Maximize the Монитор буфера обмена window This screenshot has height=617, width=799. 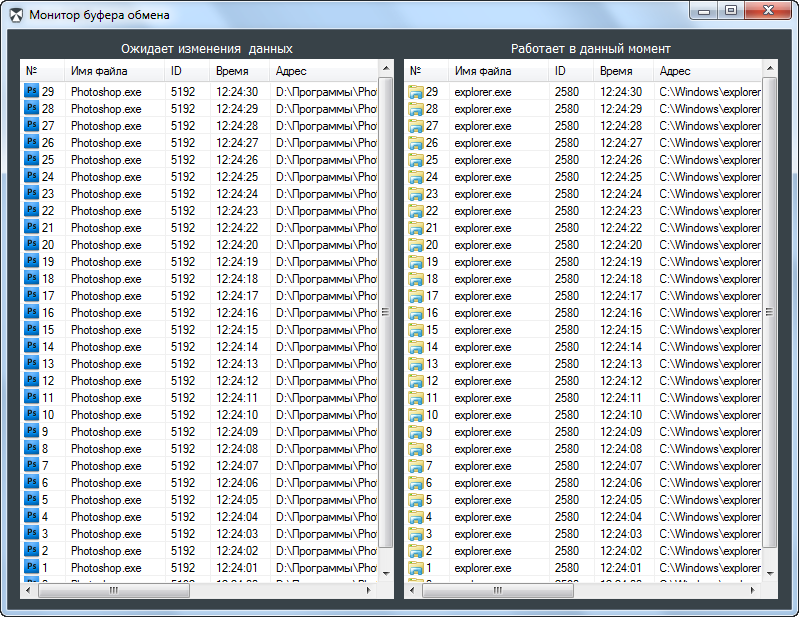(x=731, y=10)
